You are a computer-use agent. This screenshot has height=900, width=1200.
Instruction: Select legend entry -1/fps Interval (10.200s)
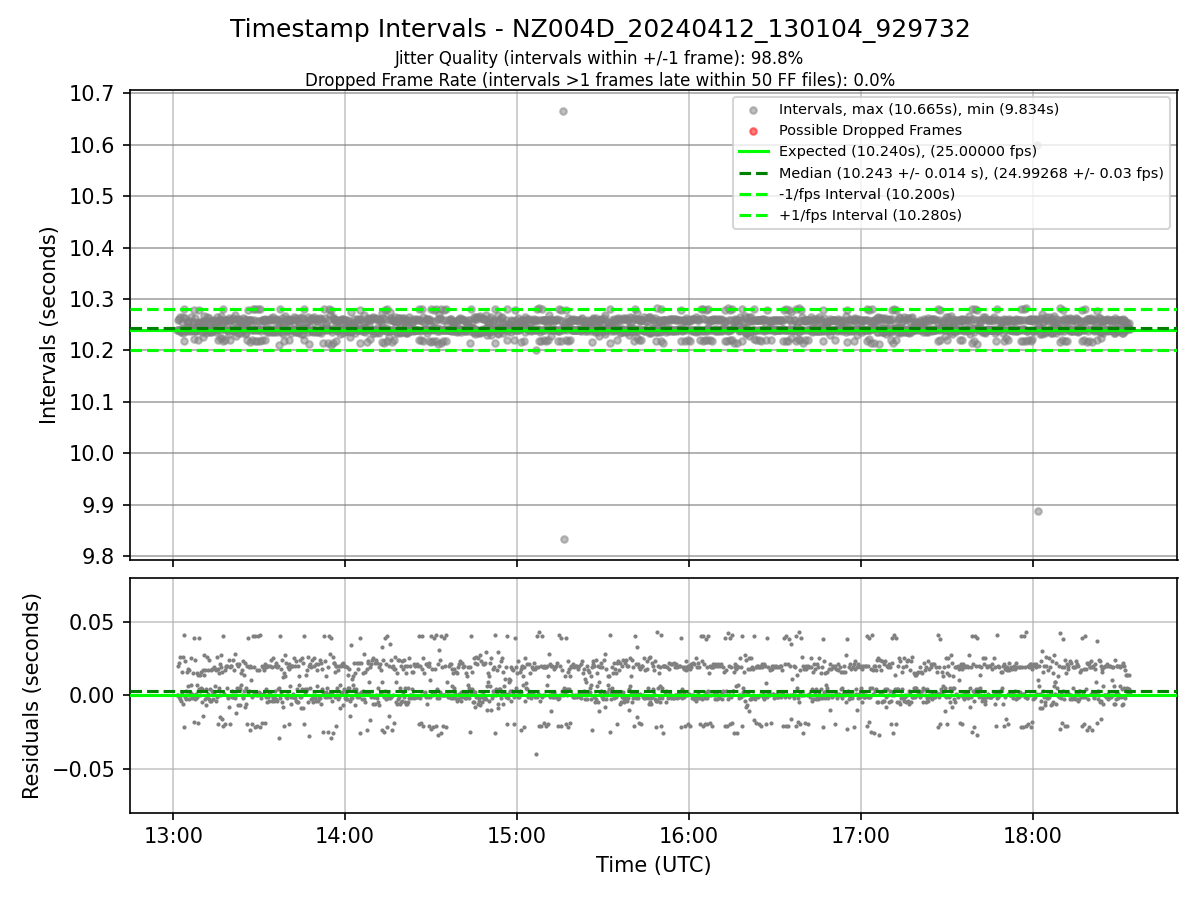tap(866, 194)
